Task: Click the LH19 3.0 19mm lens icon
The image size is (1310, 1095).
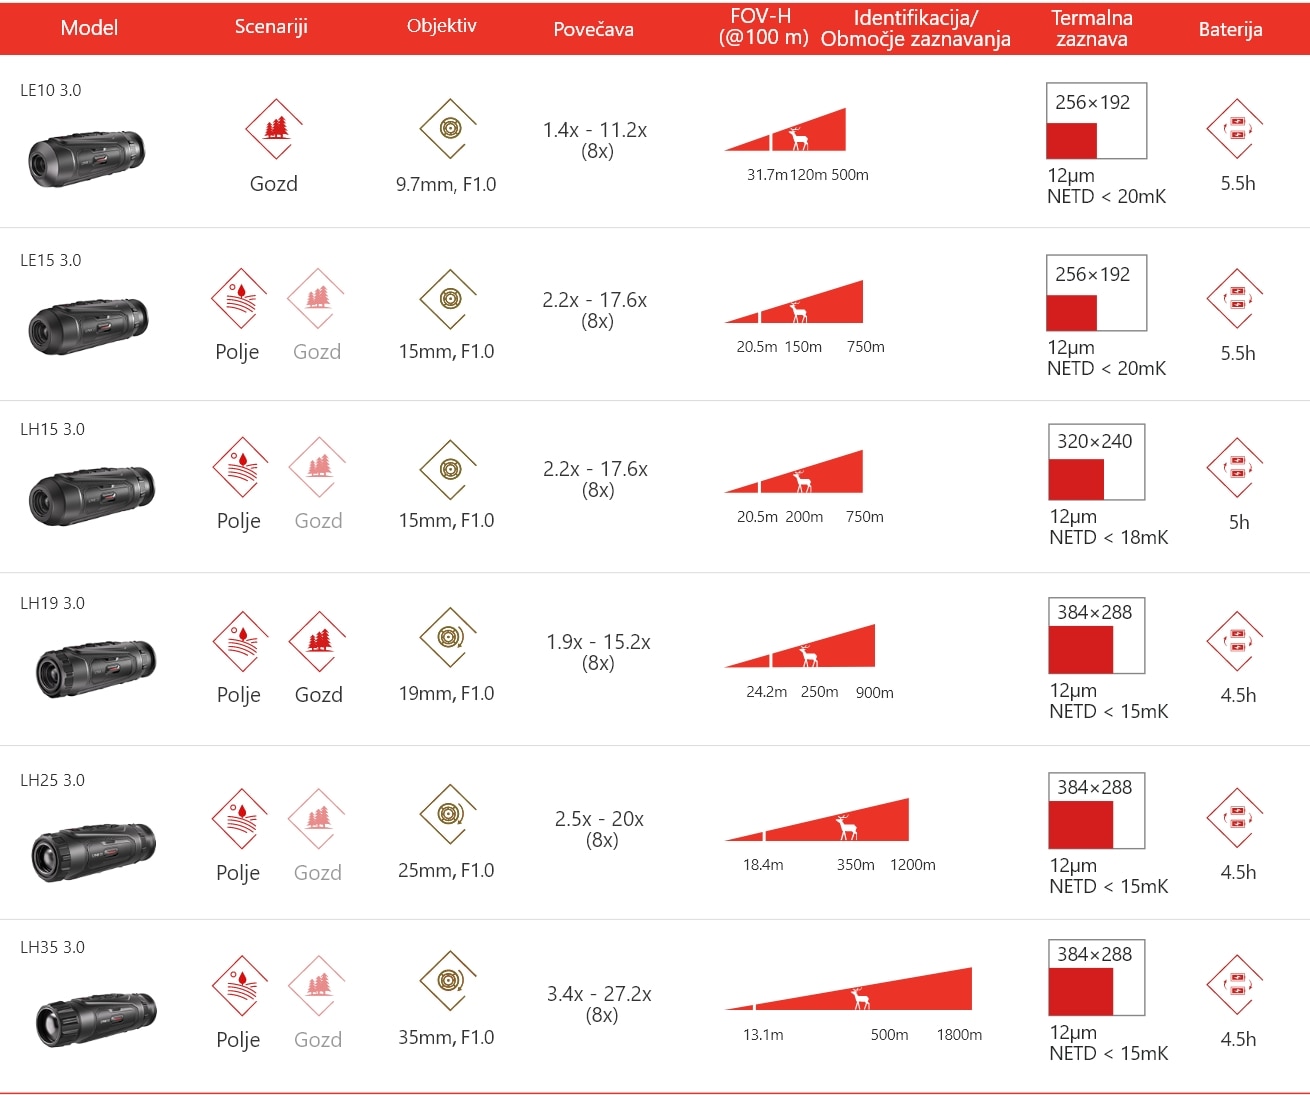Action: 448,637
